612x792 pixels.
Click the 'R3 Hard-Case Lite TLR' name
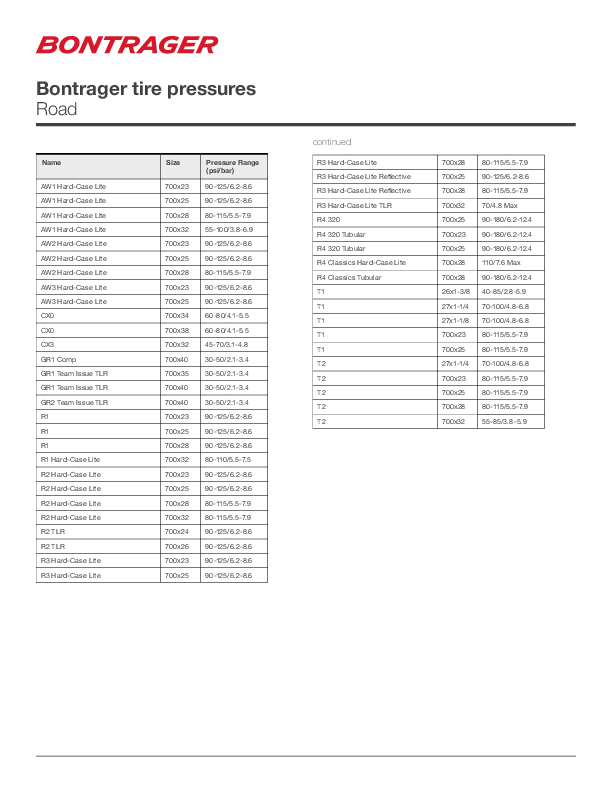[x=354, y=206]
